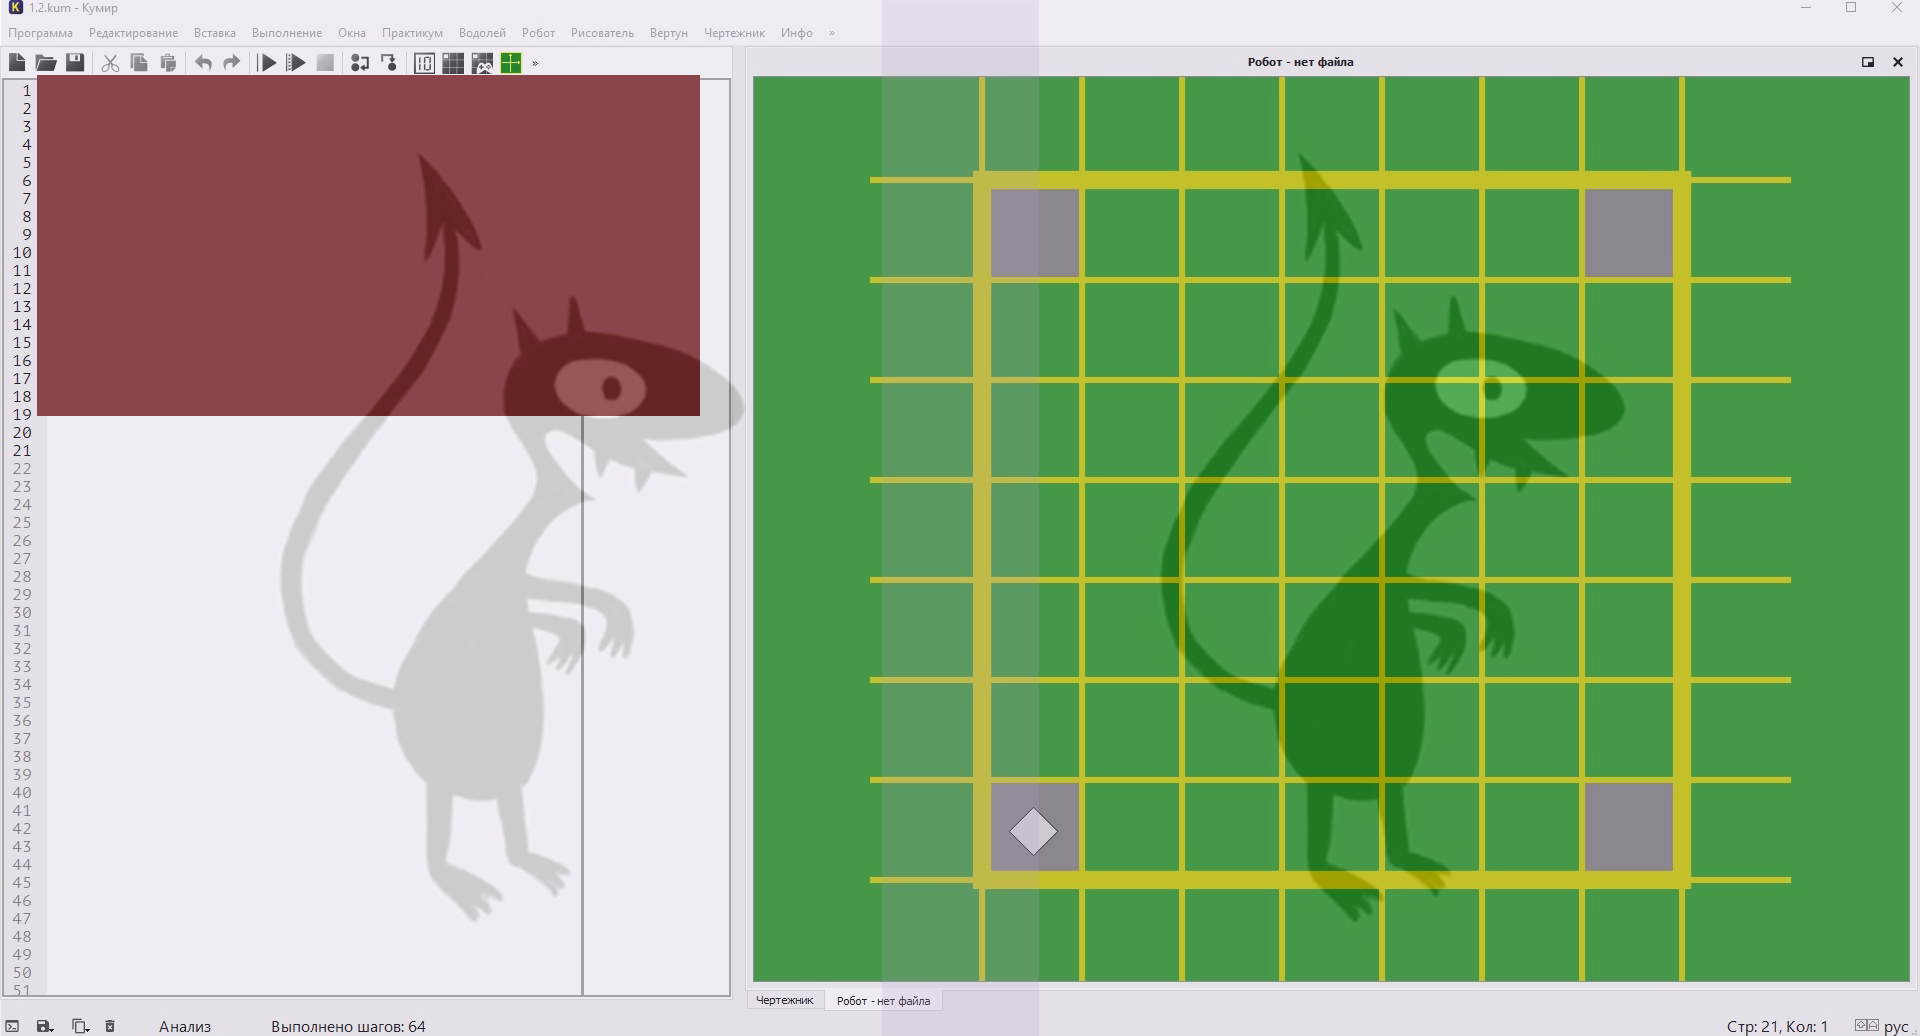Click the robot diamond marker on the field
Viewport: 1920px width, 1036px height.
(x=1033, y=831)
